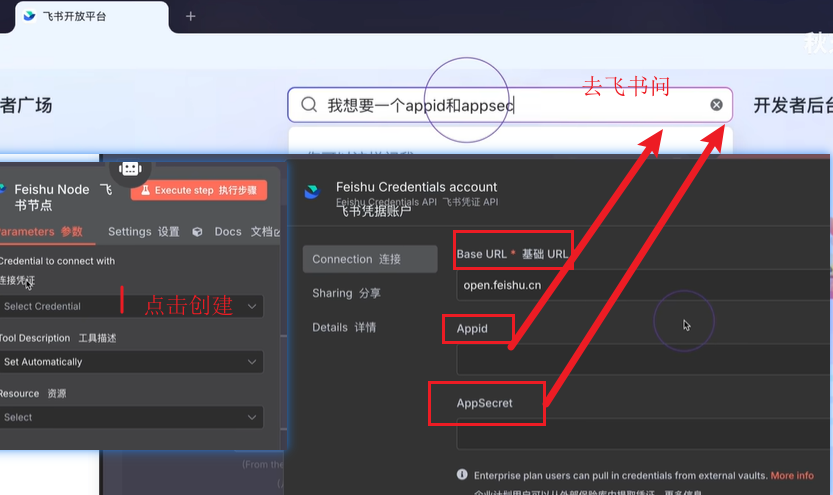Click the Credential to connect with label
The height and width of the screenshot is (495, 833).
pos(57,261)
